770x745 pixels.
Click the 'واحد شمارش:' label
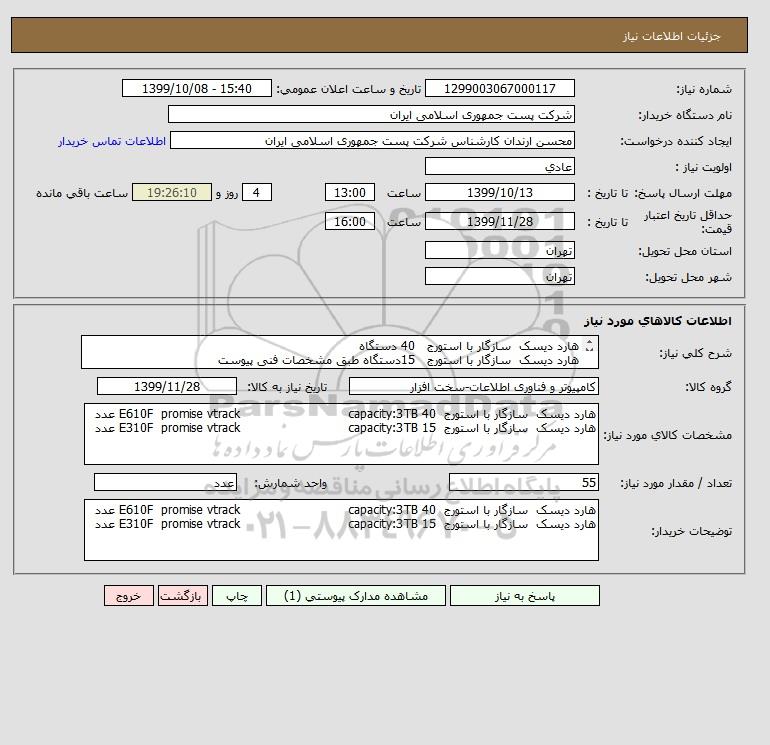pos(291,483)
